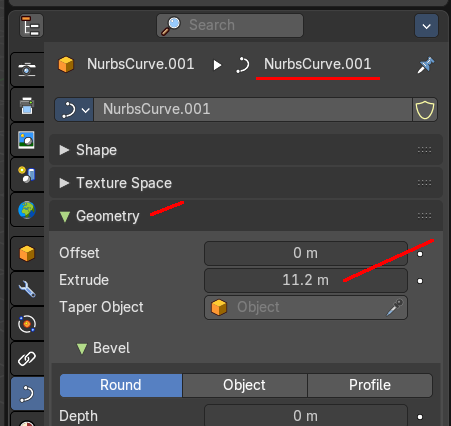
Task: Expand the Texture Space panel
Action: 246,183
